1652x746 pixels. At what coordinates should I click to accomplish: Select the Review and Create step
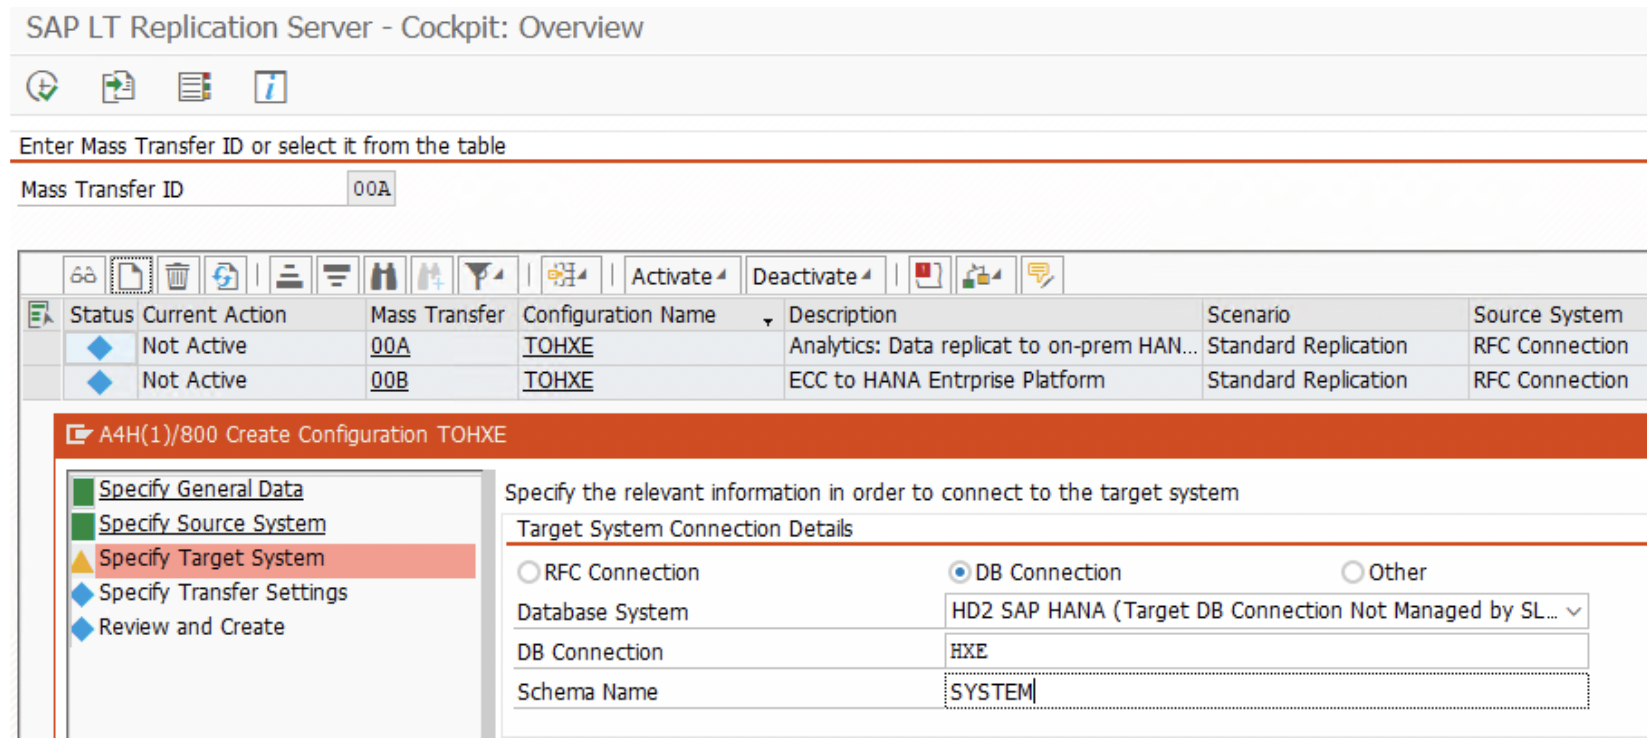pyautogui.click(x=191, y=627)
